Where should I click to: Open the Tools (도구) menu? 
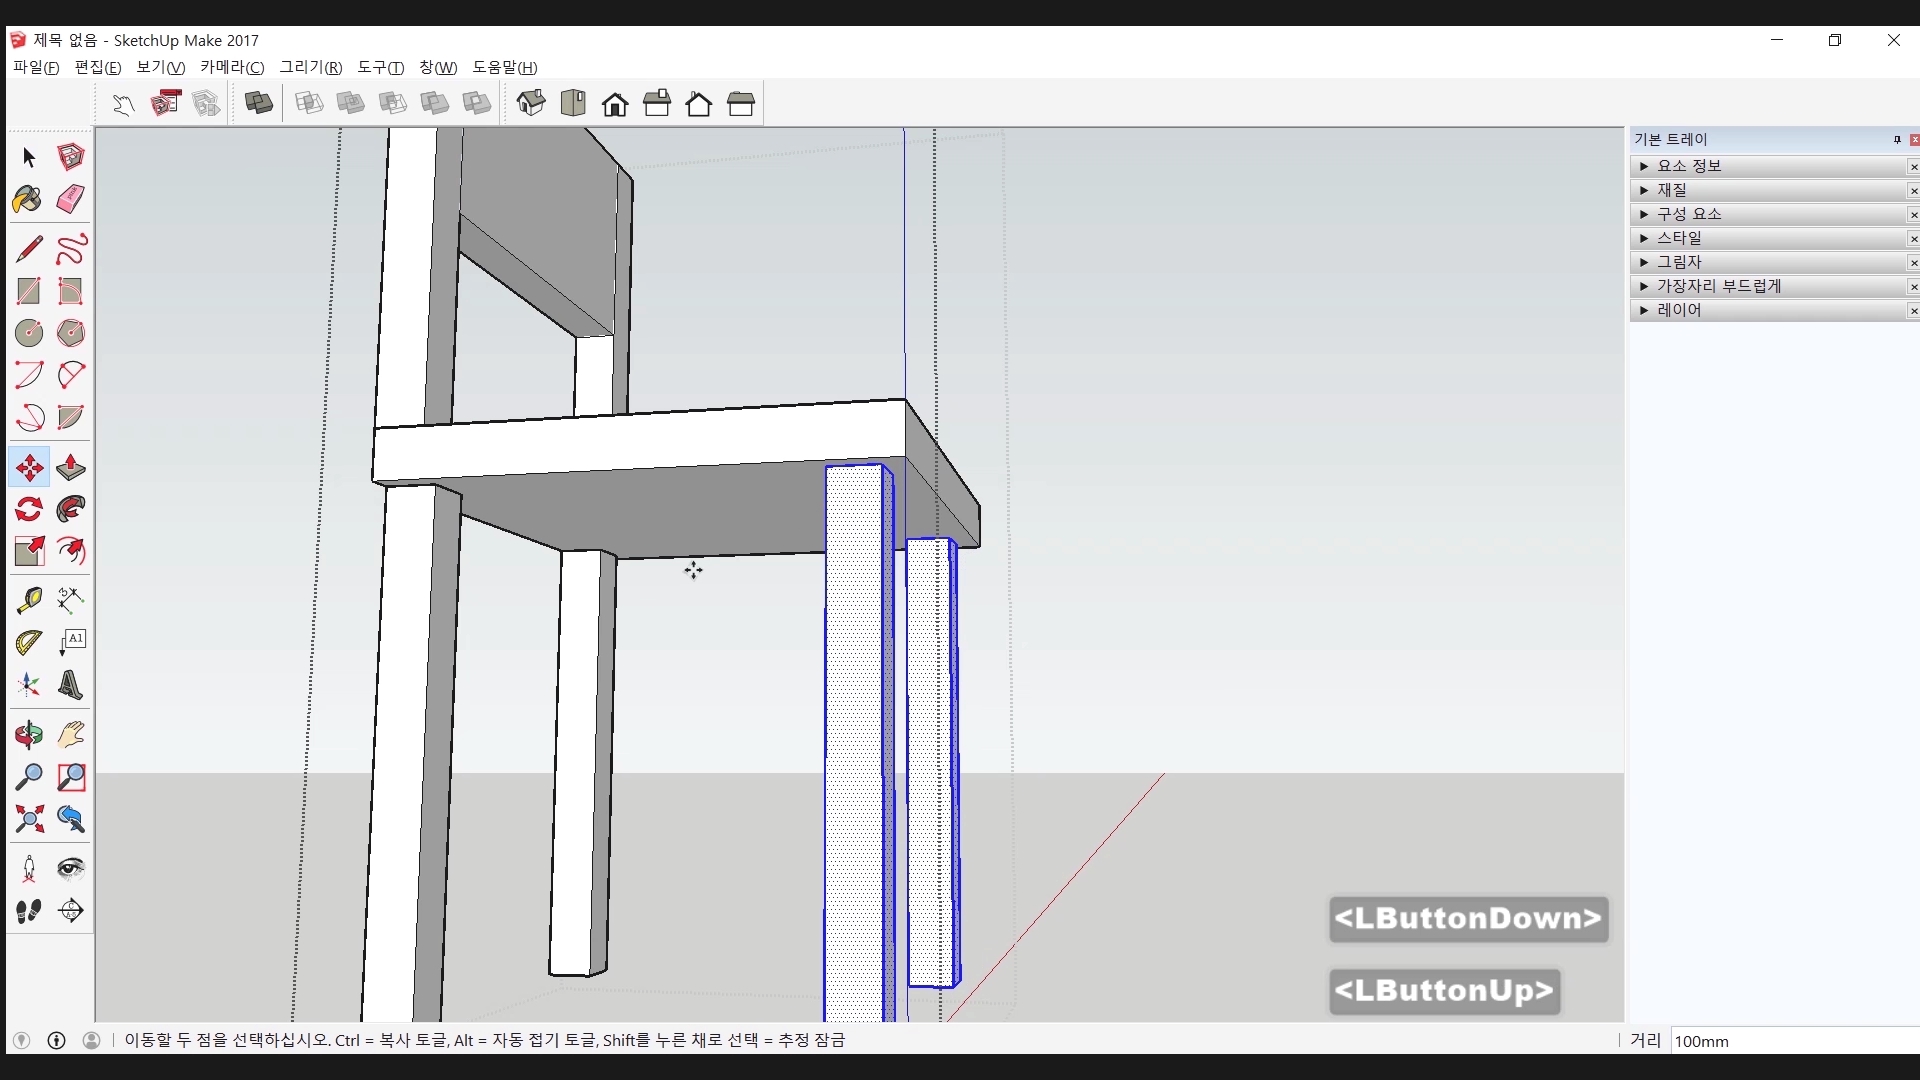[380, 67]
